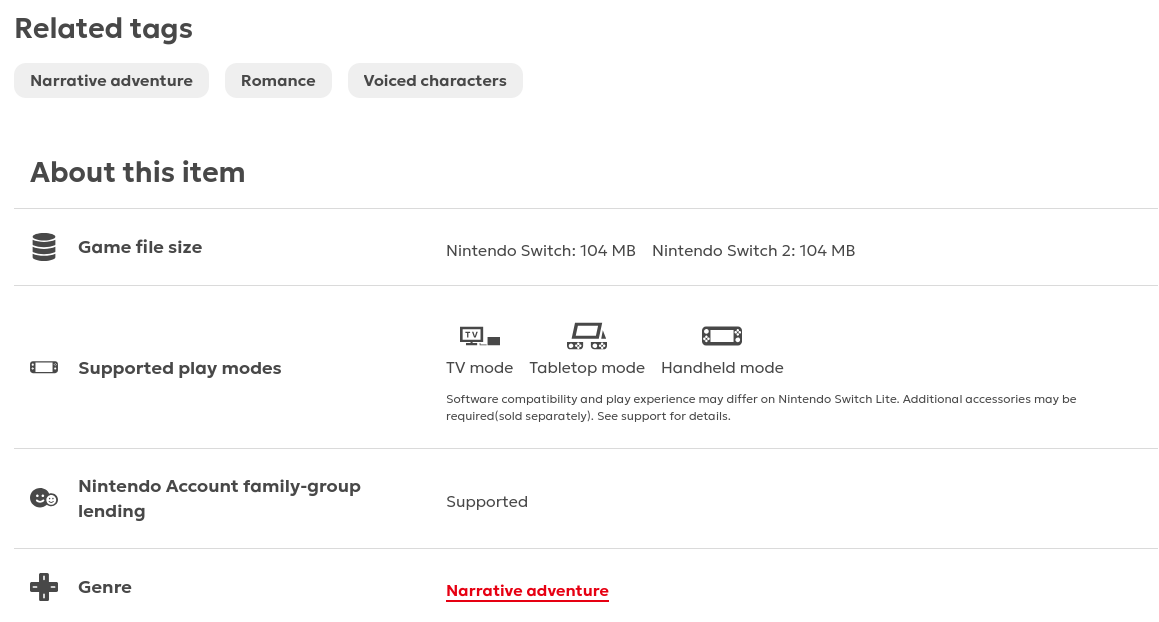Open the Voiced characters tag
Viewport: 1159px width, 622px height.
(435, 81)
